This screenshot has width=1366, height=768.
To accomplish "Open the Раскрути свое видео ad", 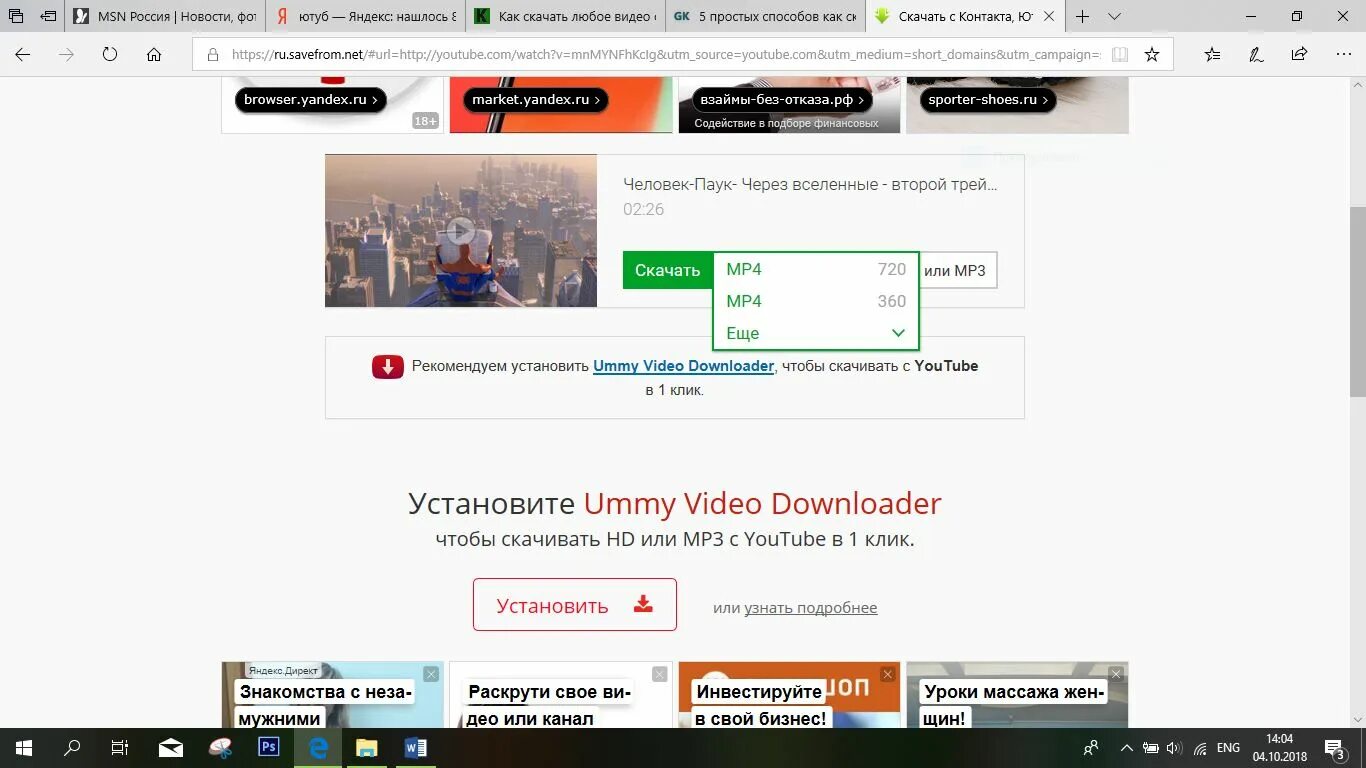I will [549, 704].
